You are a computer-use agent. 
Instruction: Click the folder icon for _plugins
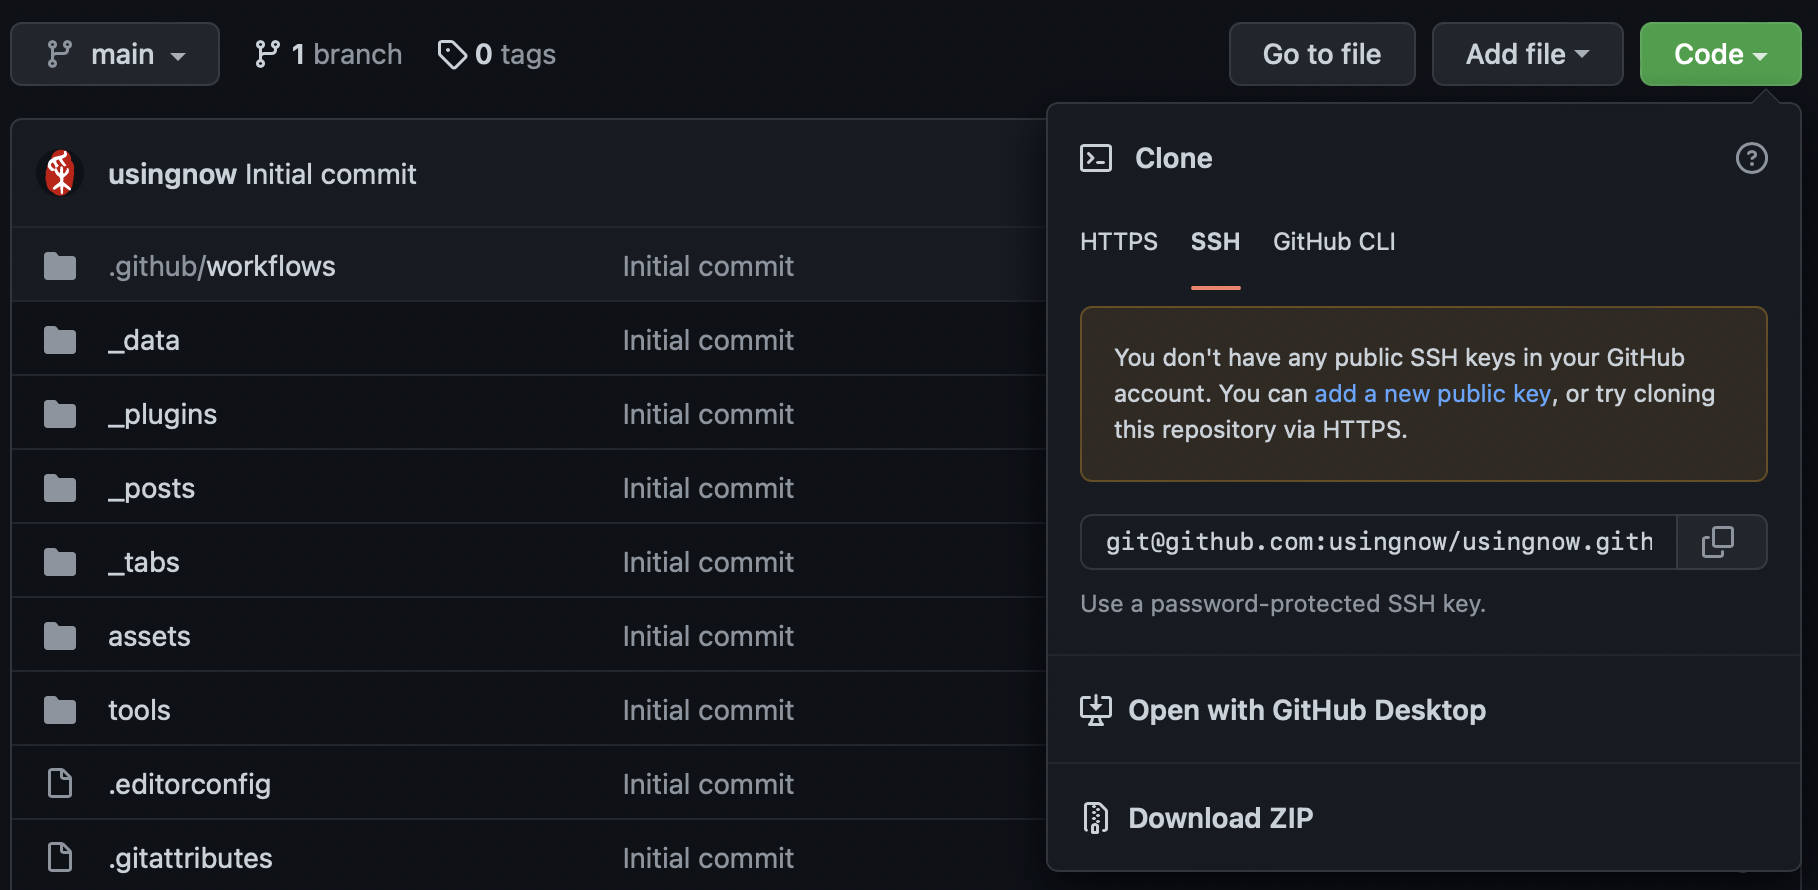[60, 414]
